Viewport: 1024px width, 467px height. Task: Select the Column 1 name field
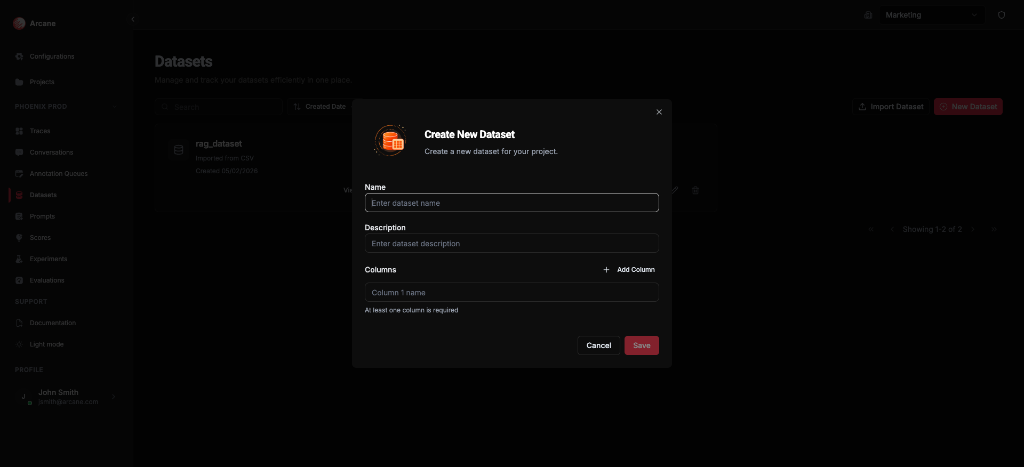pyautogui.click(x=511, y=292)
